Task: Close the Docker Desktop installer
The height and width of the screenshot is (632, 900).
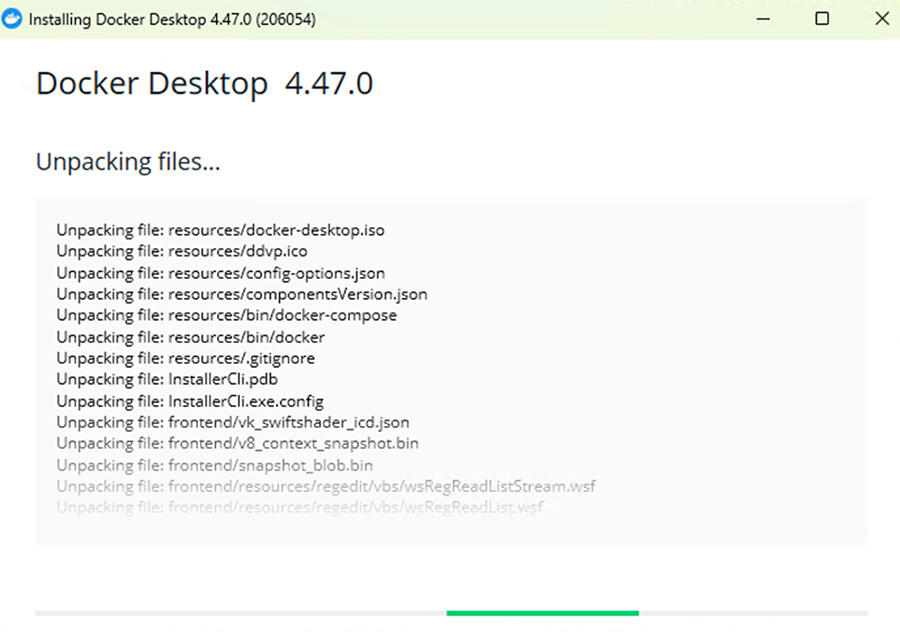Action: point(881,19)
